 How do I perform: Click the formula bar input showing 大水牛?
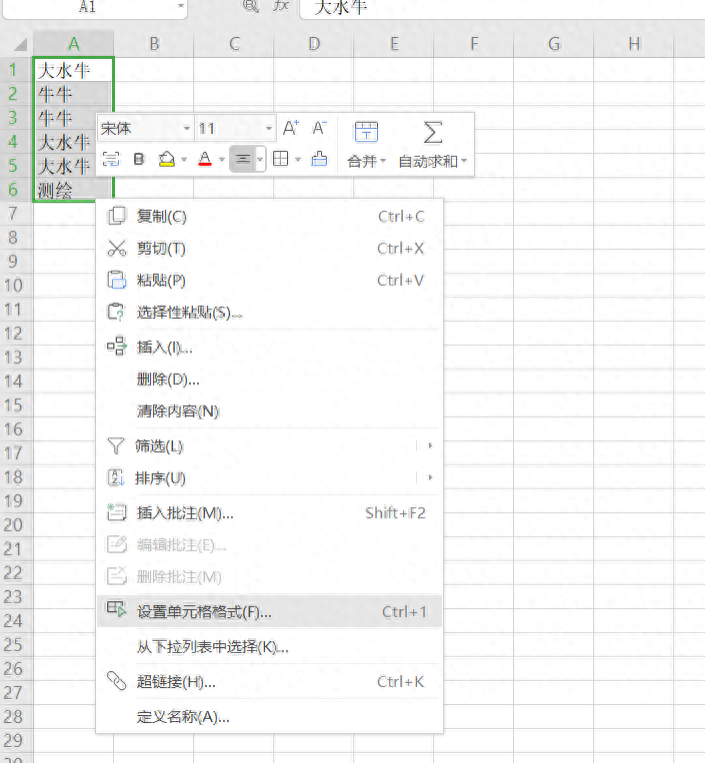[503, 8]
